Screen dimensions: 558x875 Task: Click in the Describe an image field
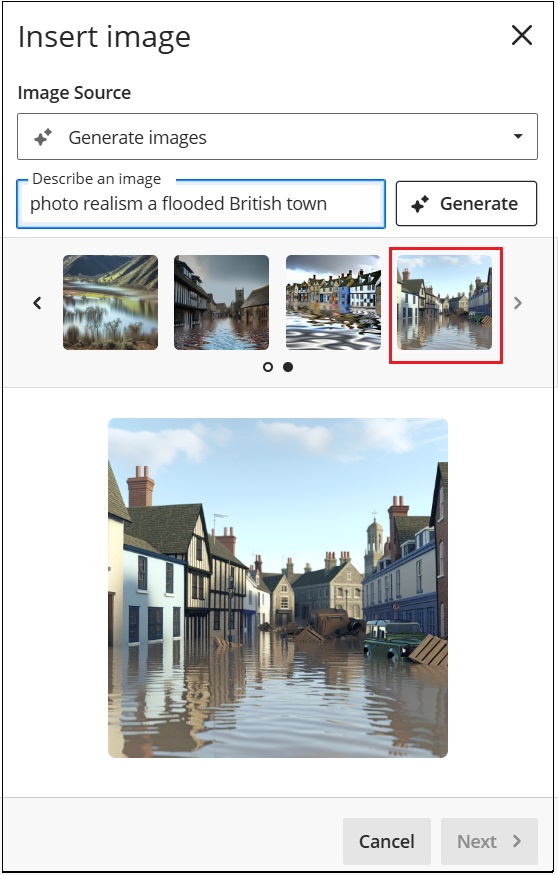tap(201, 204)
